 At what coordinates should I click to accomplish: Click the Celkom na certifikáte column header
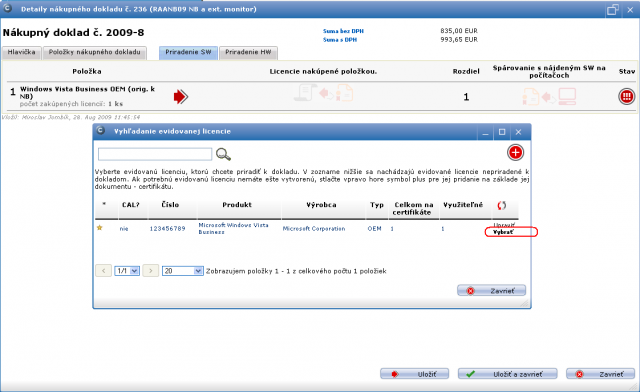click(x=413, y=208)
